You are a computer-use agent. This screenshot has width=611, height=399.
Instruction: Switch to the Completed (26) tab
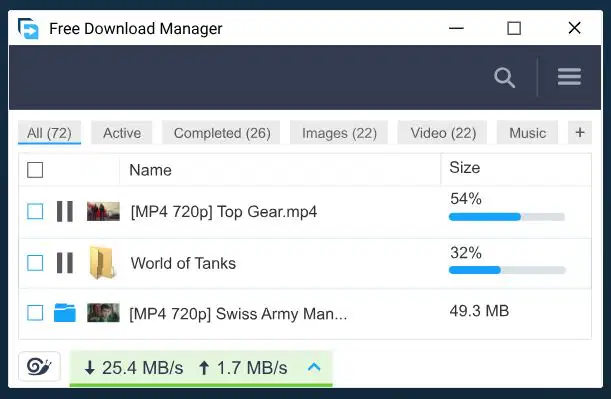tap(221, 133)
